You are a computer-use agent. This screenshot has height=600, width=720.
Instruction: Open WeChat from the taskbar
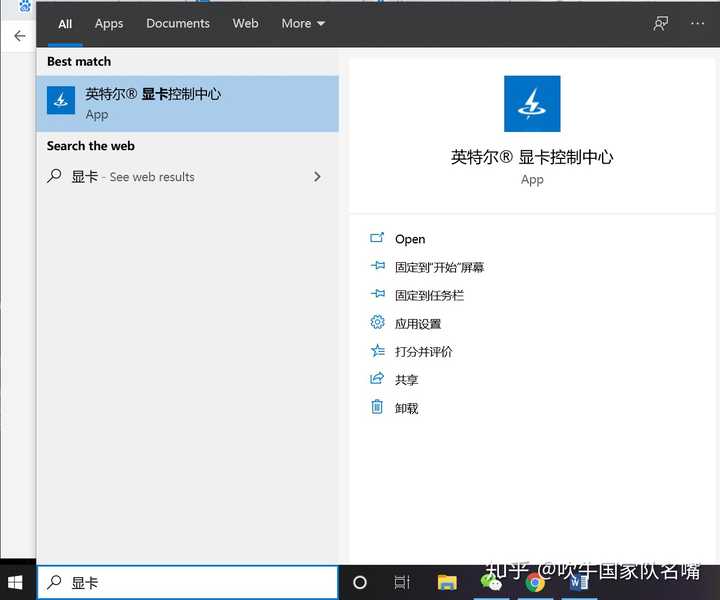tap(490, 582)
